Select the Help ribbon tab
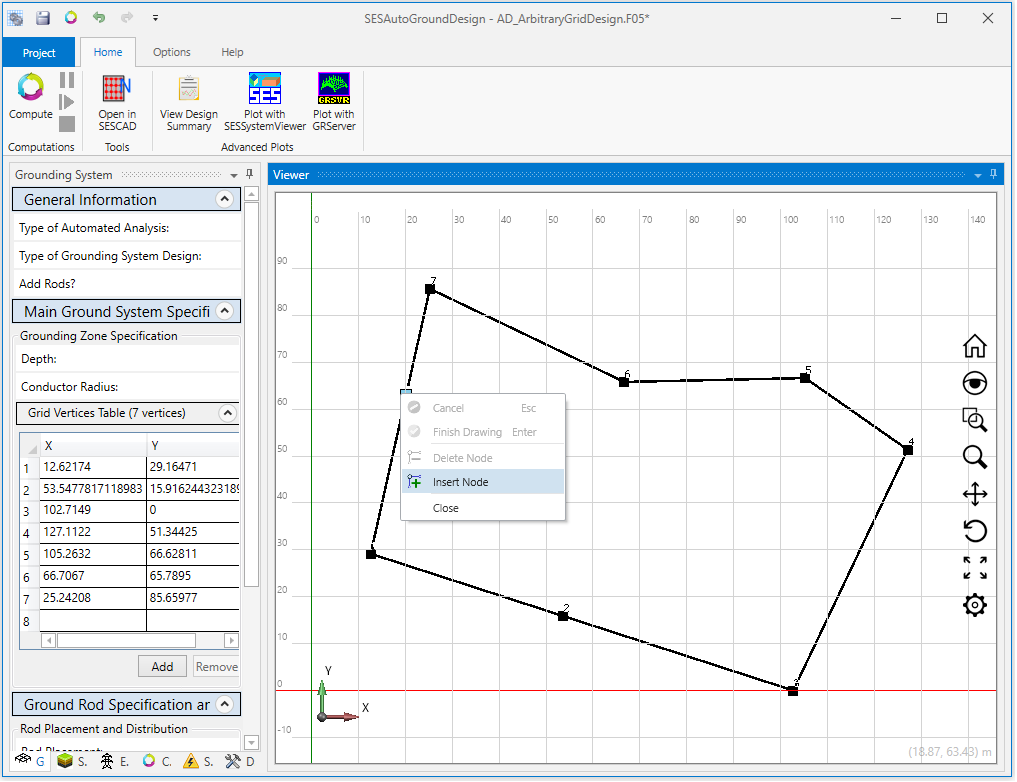Screen dimensions: 1017x782 click(x=232, y=52)
